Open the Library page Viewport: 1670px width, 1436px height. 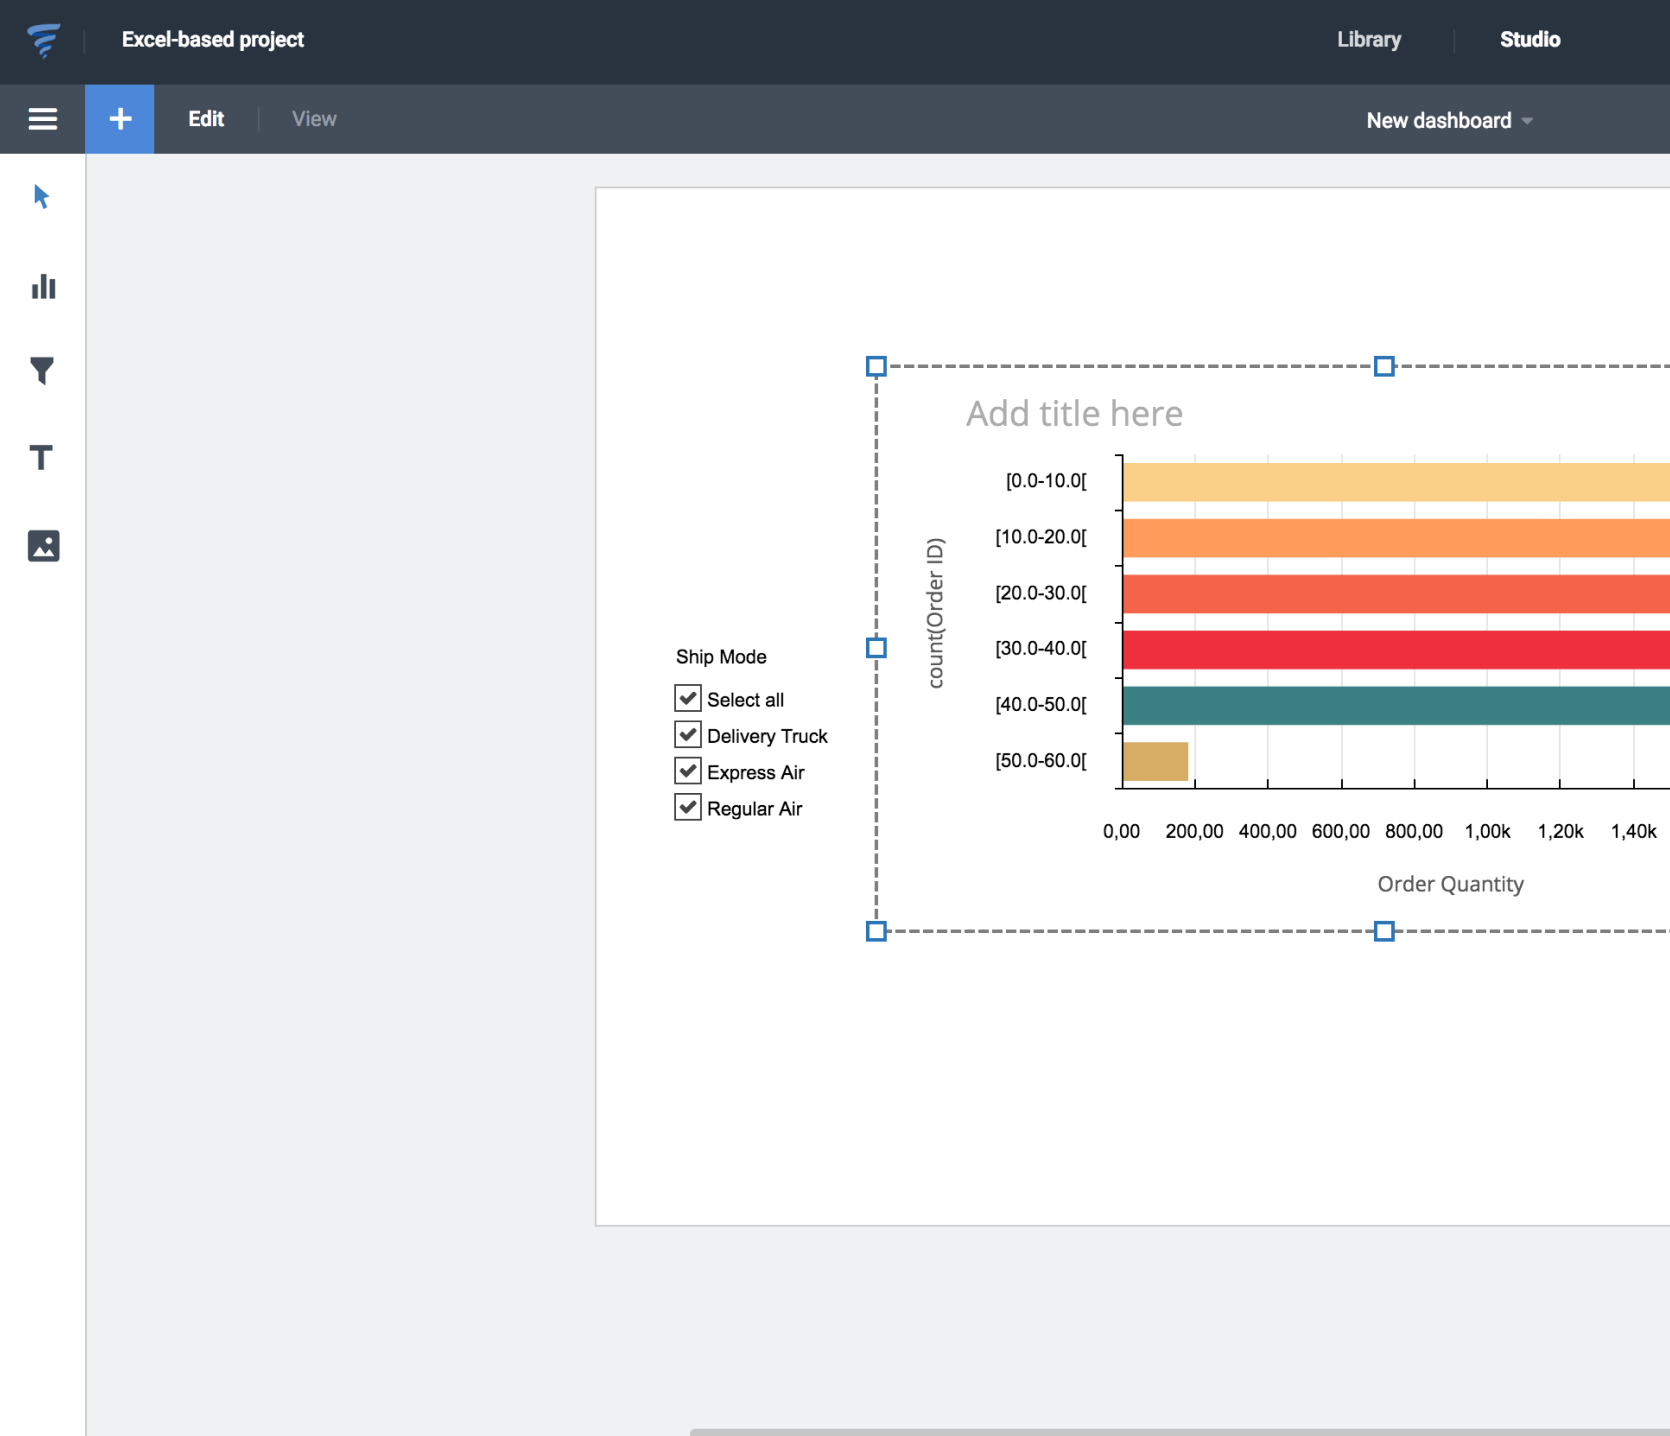[x=1368, y=40]
